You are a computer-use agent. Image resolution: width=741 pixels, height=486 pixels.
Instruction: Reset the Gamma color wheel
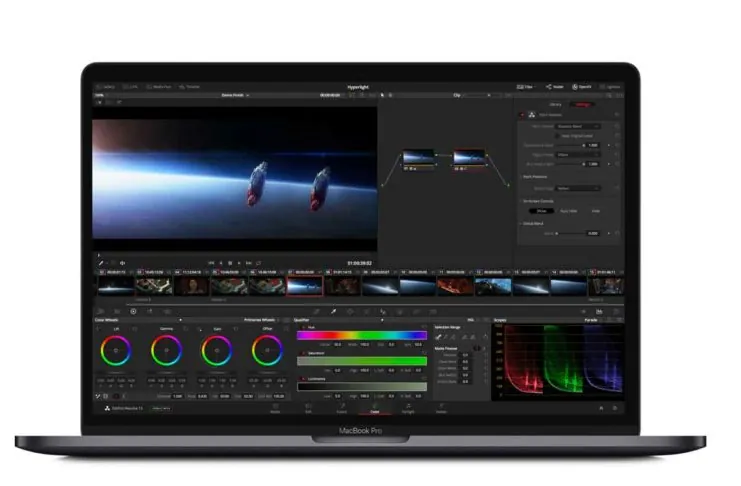[185, 329]
